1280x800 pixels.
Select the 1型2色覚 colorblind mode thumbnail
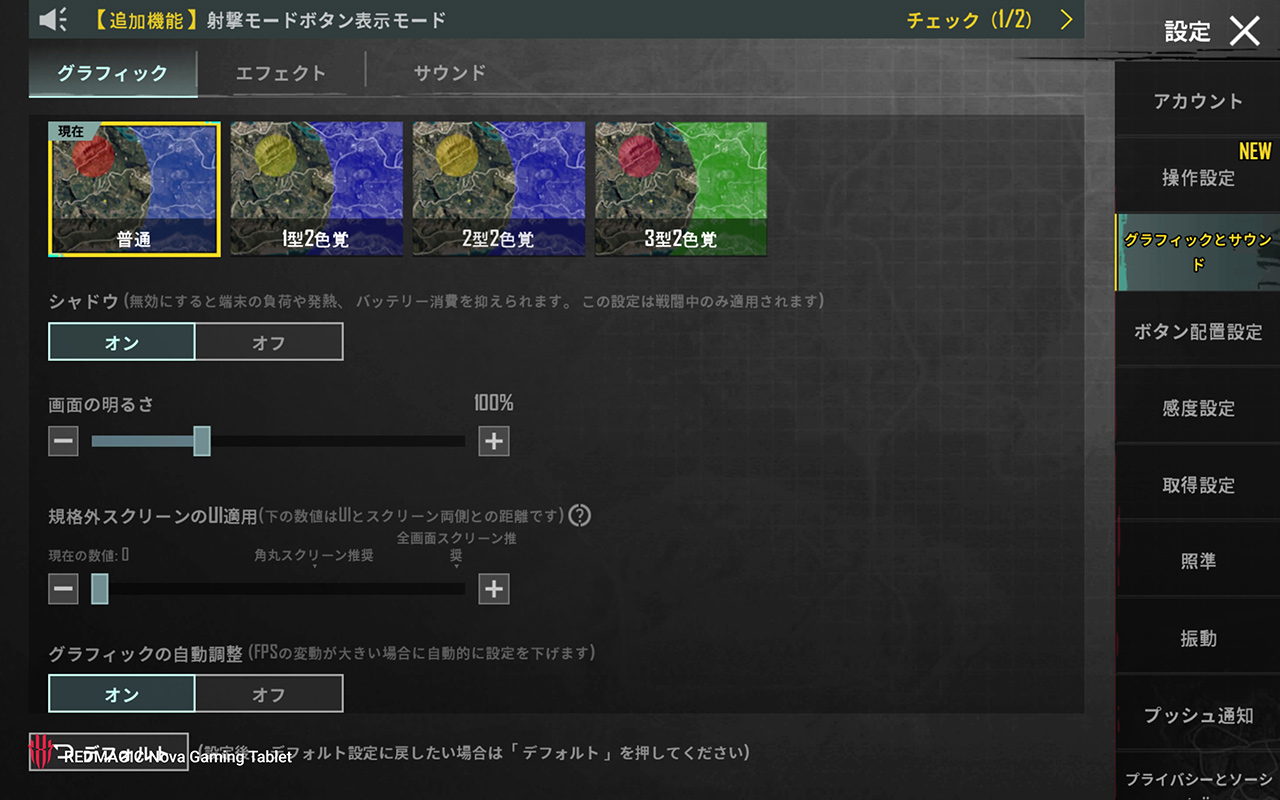coord(317,188)
